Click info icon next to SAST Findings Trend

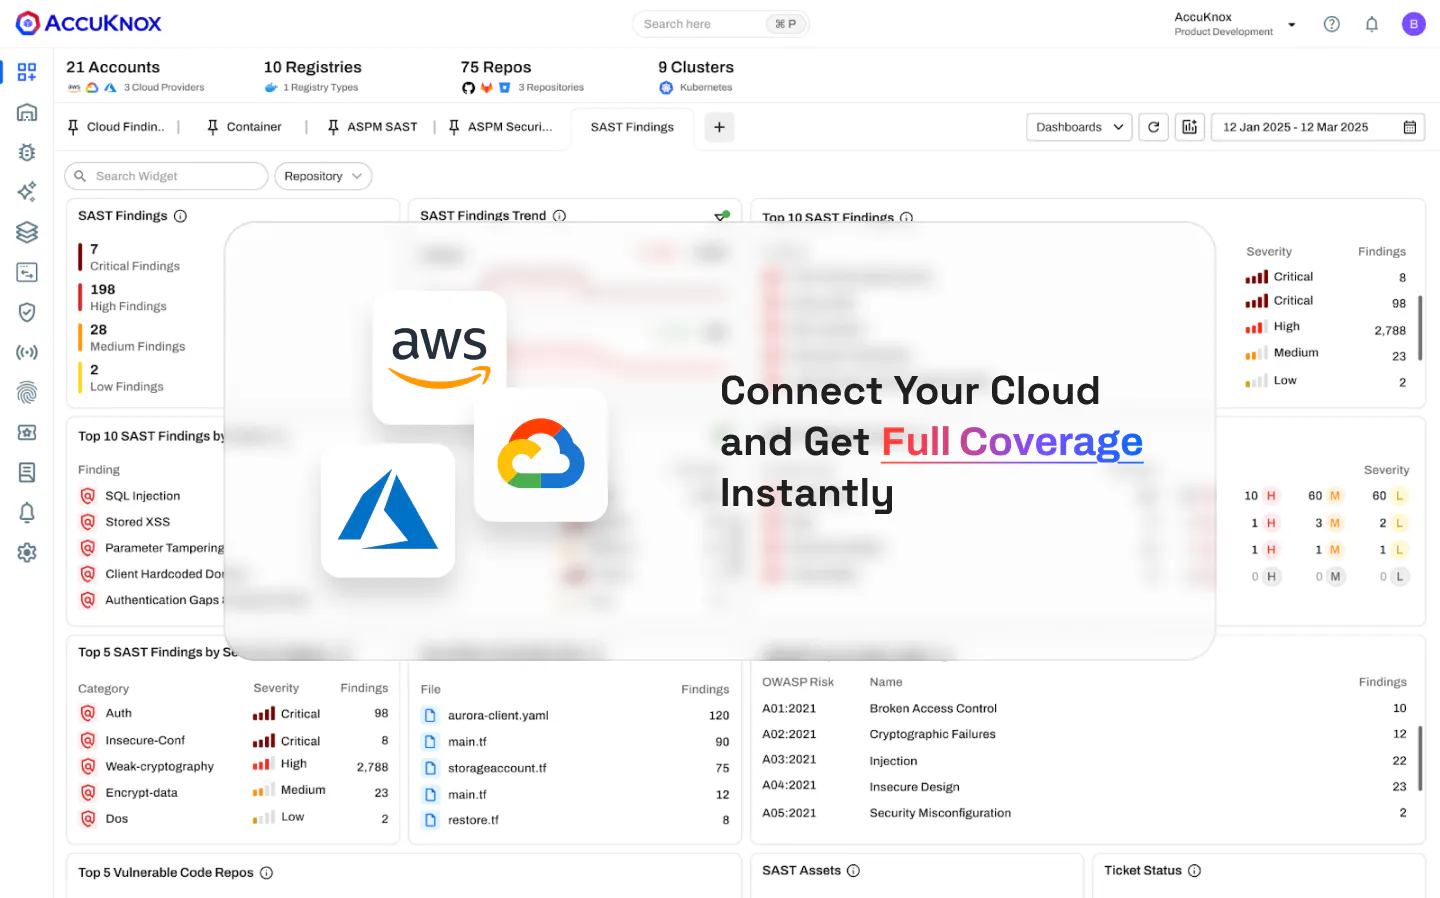(x=559, y=216)
